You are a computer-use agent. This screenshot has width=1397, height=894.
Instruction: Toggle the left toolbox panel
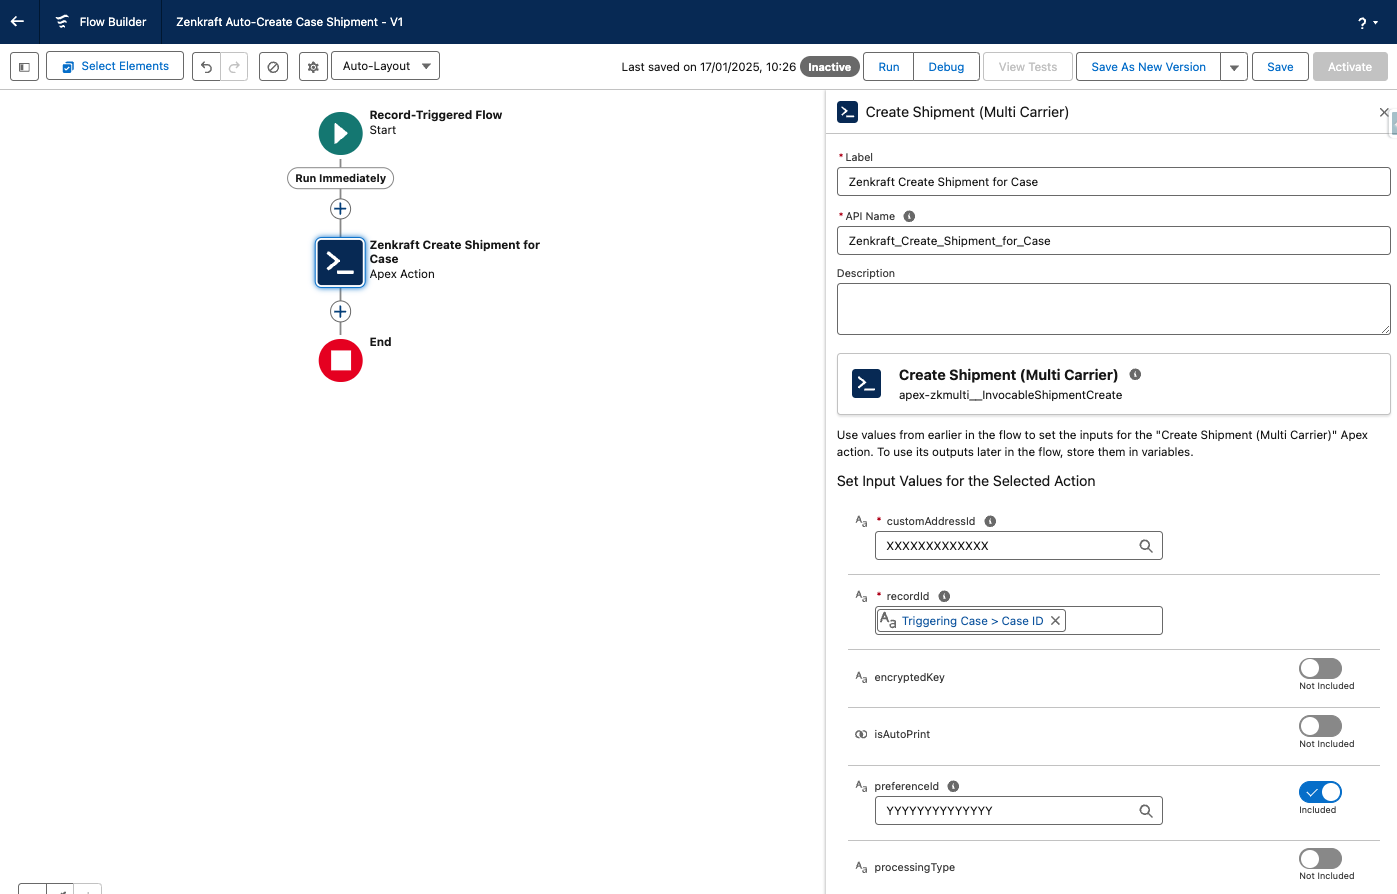coord(24,67)
